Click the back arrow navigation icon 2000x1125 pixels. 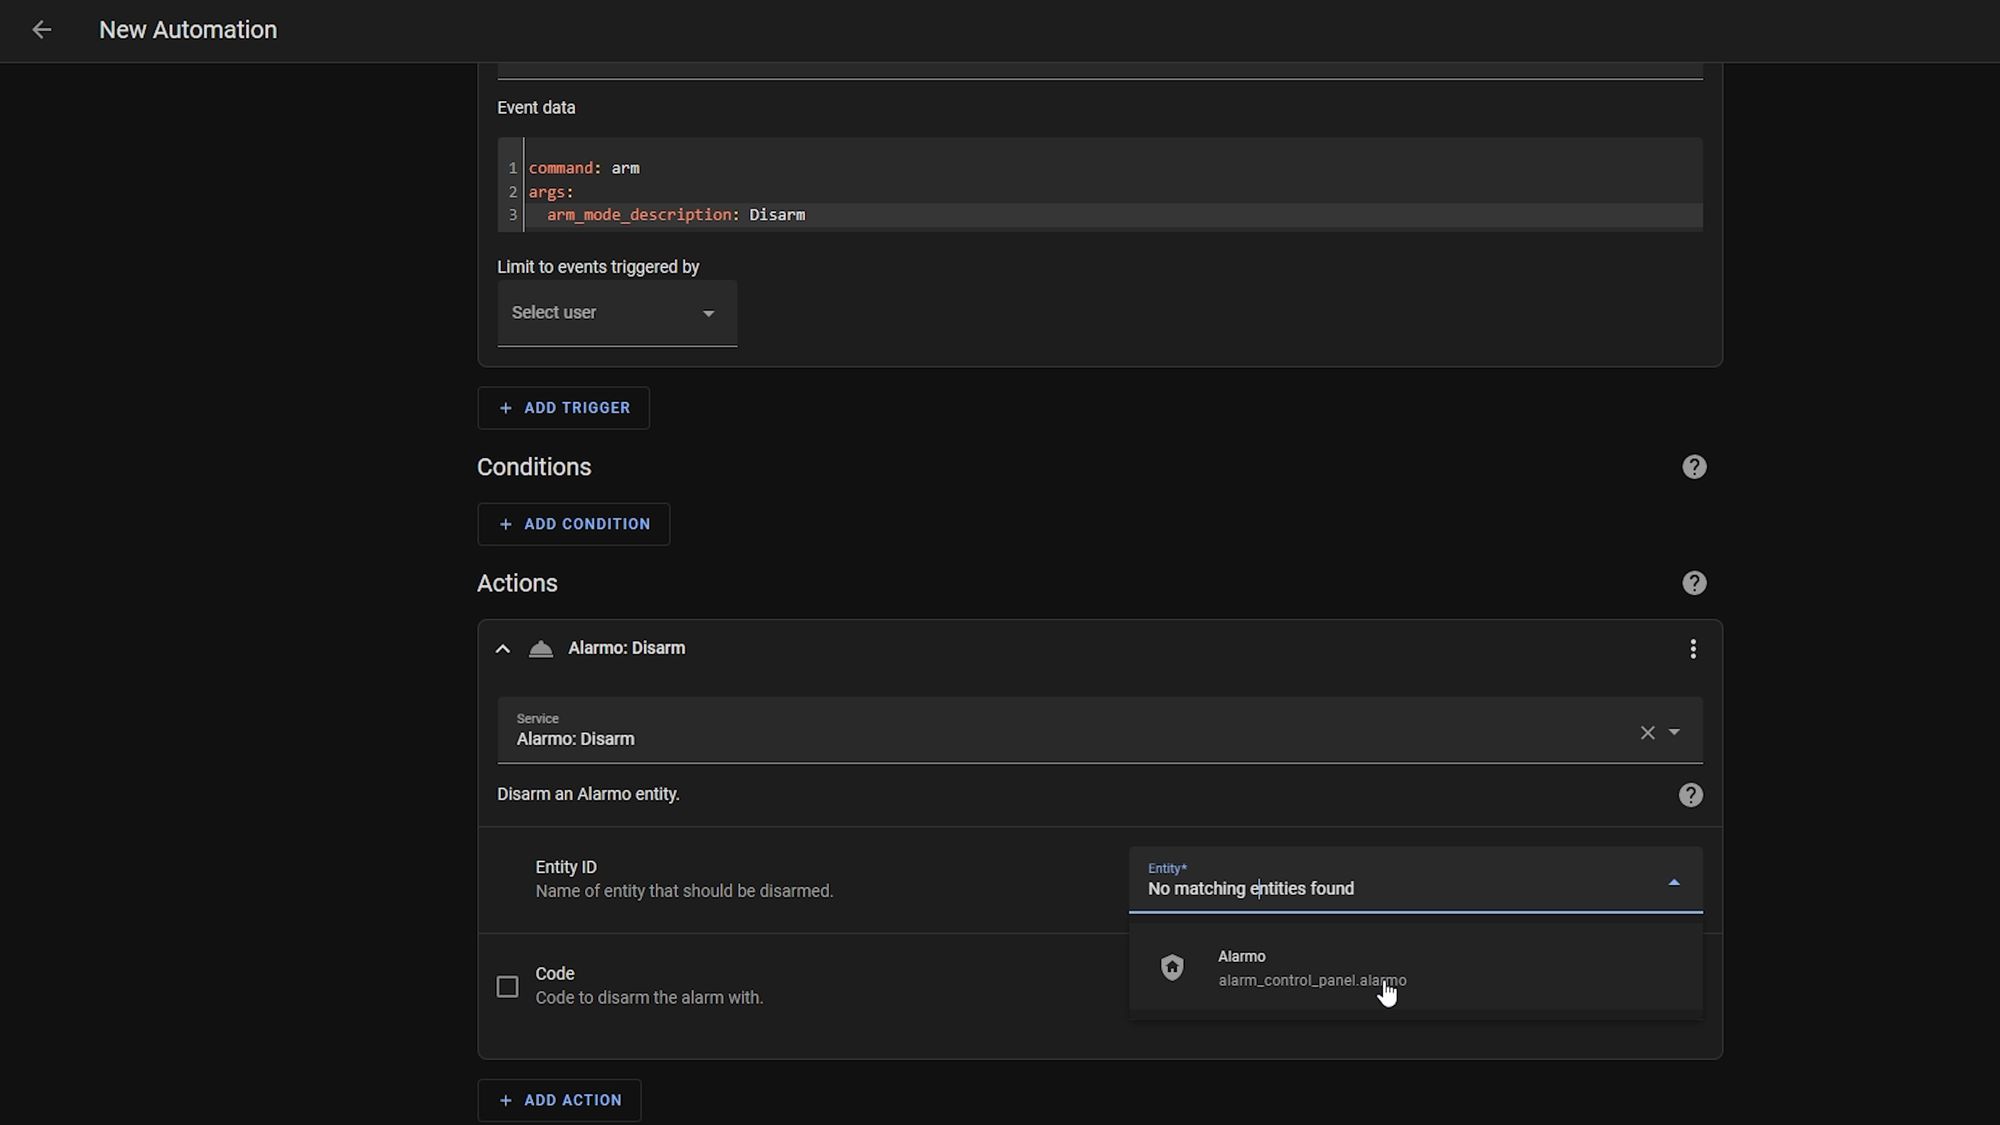[x=40, y=30]
